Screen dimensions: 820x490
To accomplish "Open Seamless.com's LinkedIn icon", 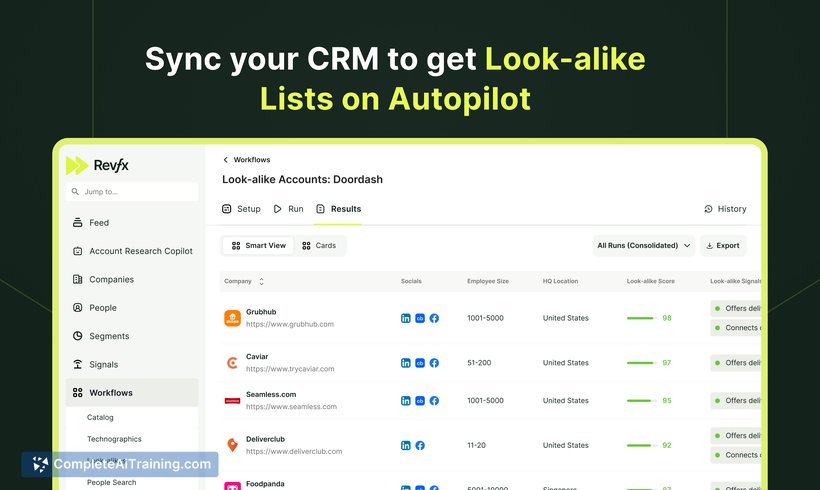I will point(405,401).
